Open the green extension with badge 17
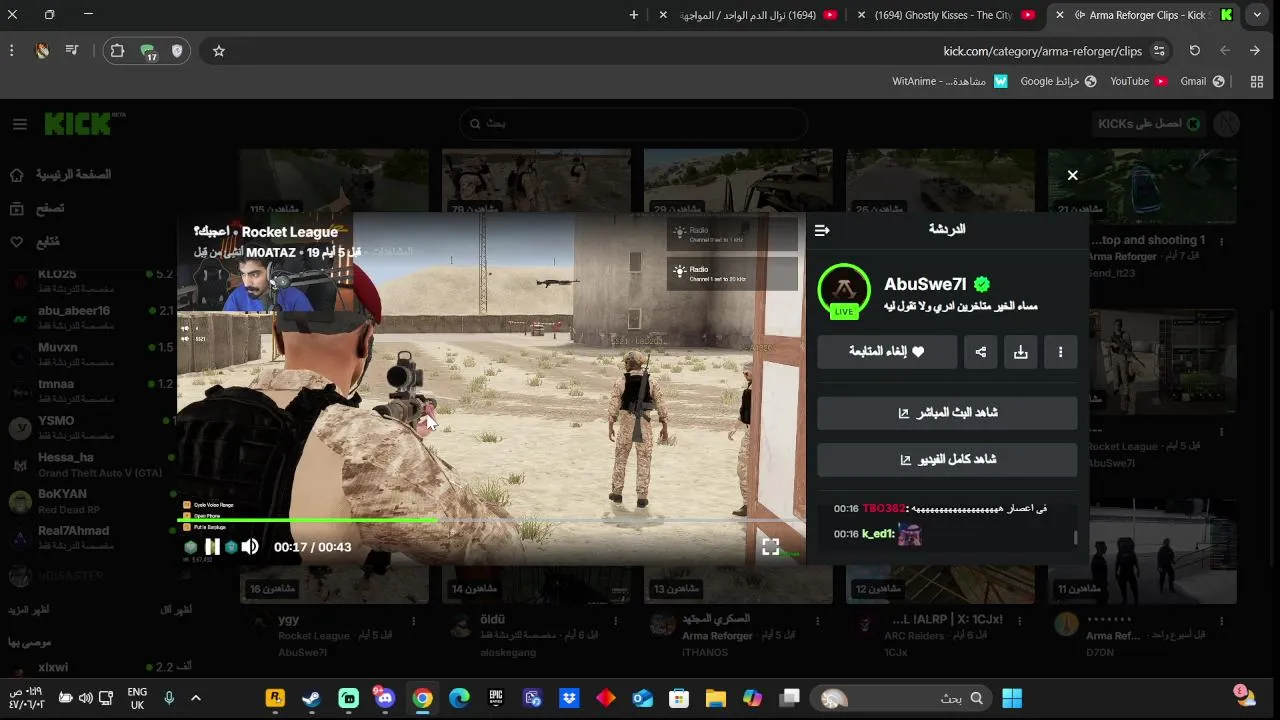This screenshot has width=1280, height=720. 148,51
